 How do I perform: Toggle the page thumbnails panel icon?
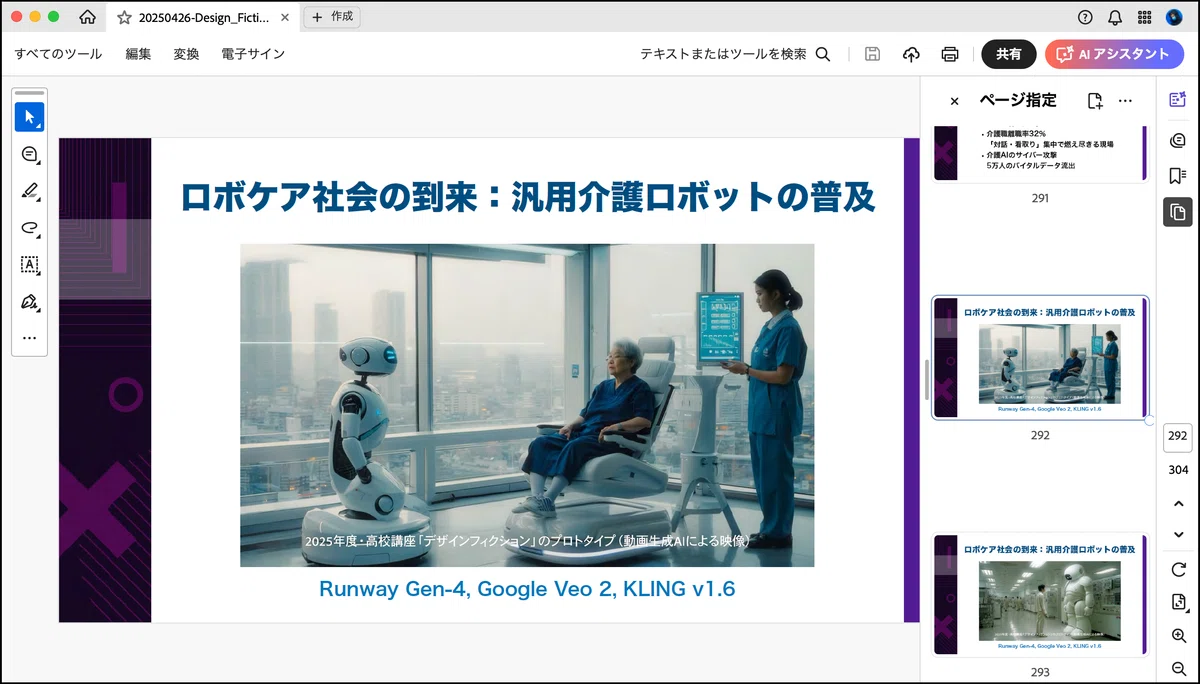(1178, 211)
